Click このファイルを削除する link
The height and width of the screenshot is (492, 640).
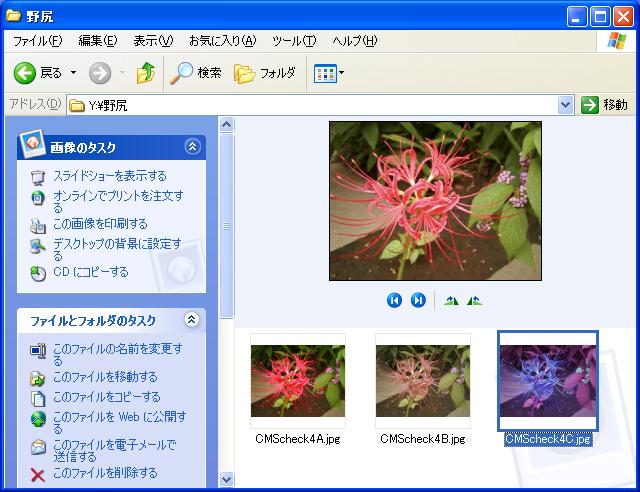point(105,473)
